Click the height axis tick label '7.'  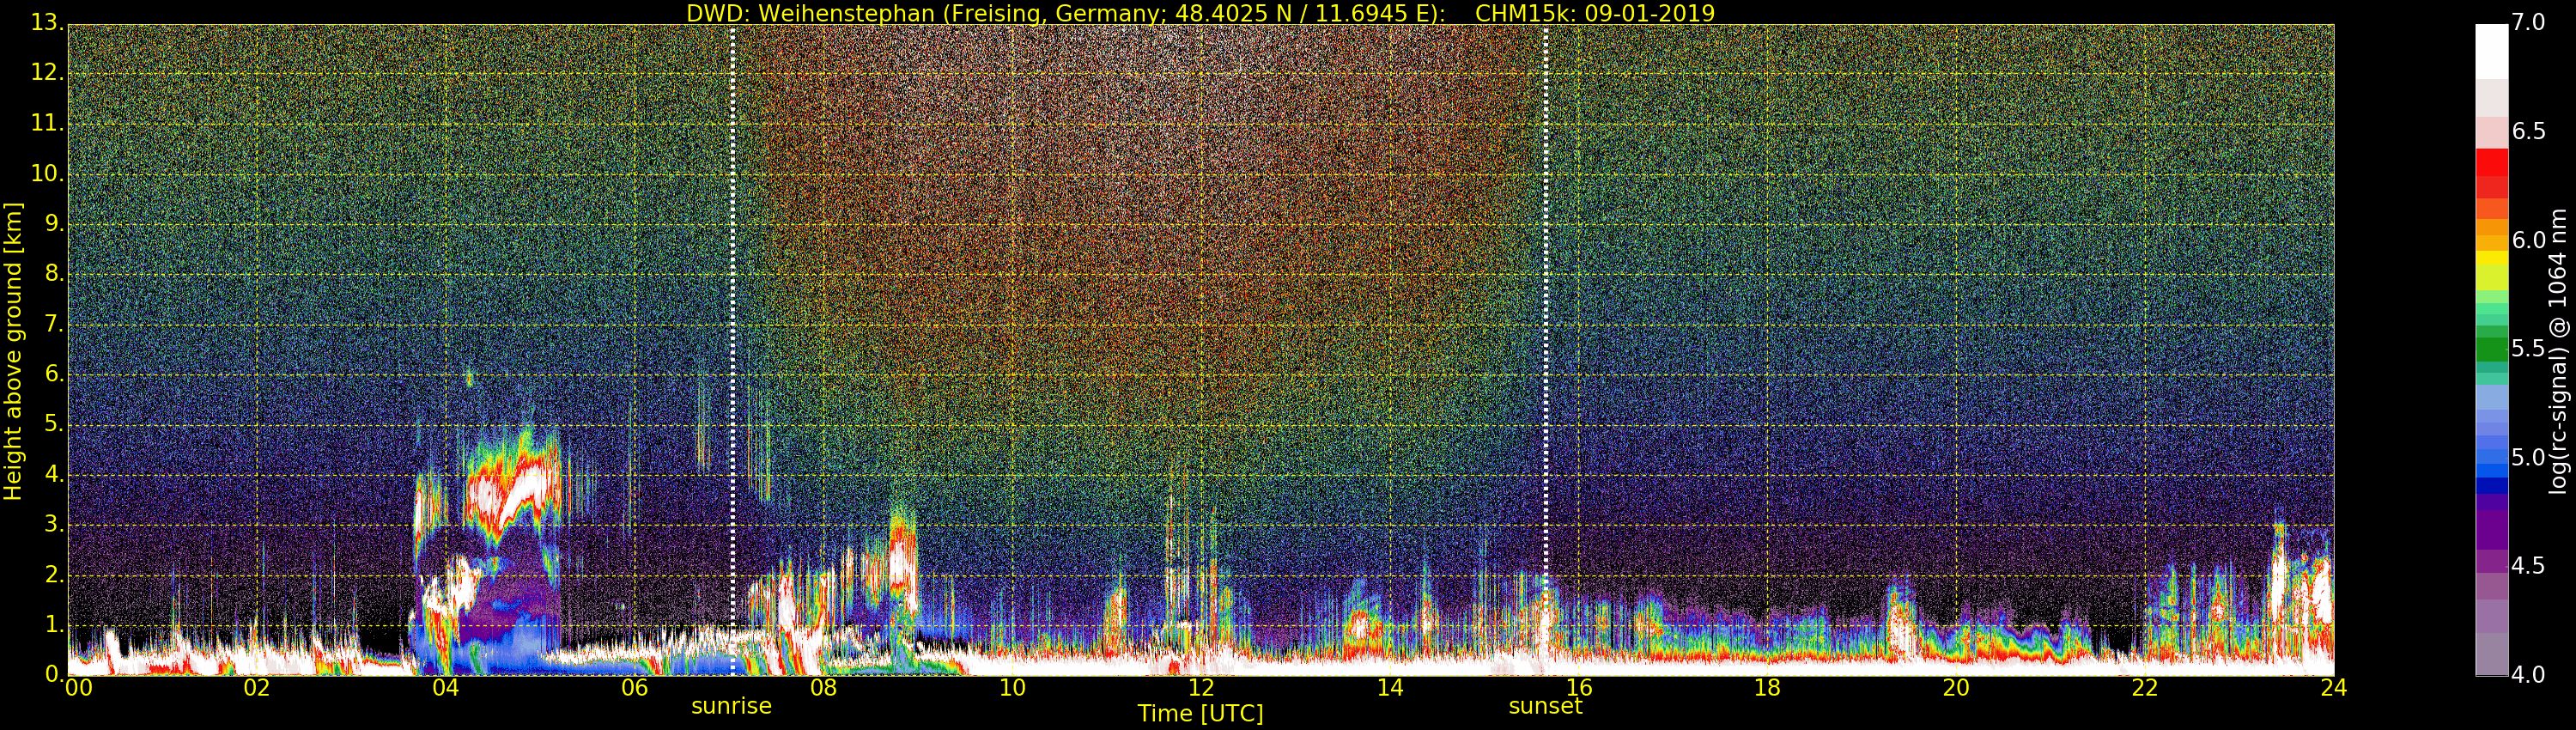(54, 324)
